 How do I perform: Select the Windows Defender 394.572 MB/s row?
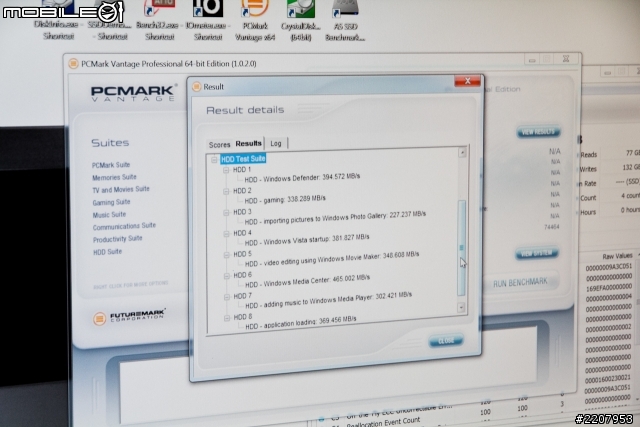click(x=302, y=178)
